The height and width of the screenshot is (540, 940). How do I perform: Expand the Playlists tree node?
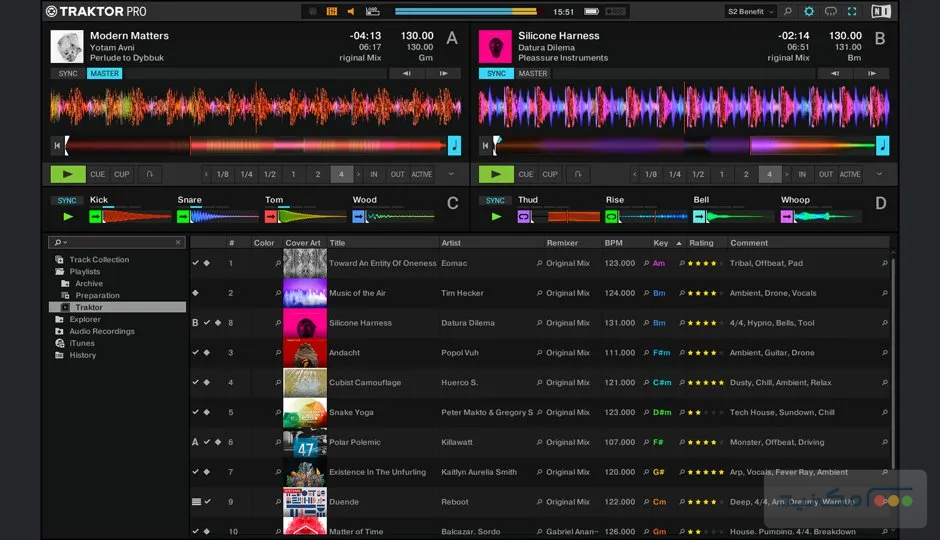(x=84, y=271)
